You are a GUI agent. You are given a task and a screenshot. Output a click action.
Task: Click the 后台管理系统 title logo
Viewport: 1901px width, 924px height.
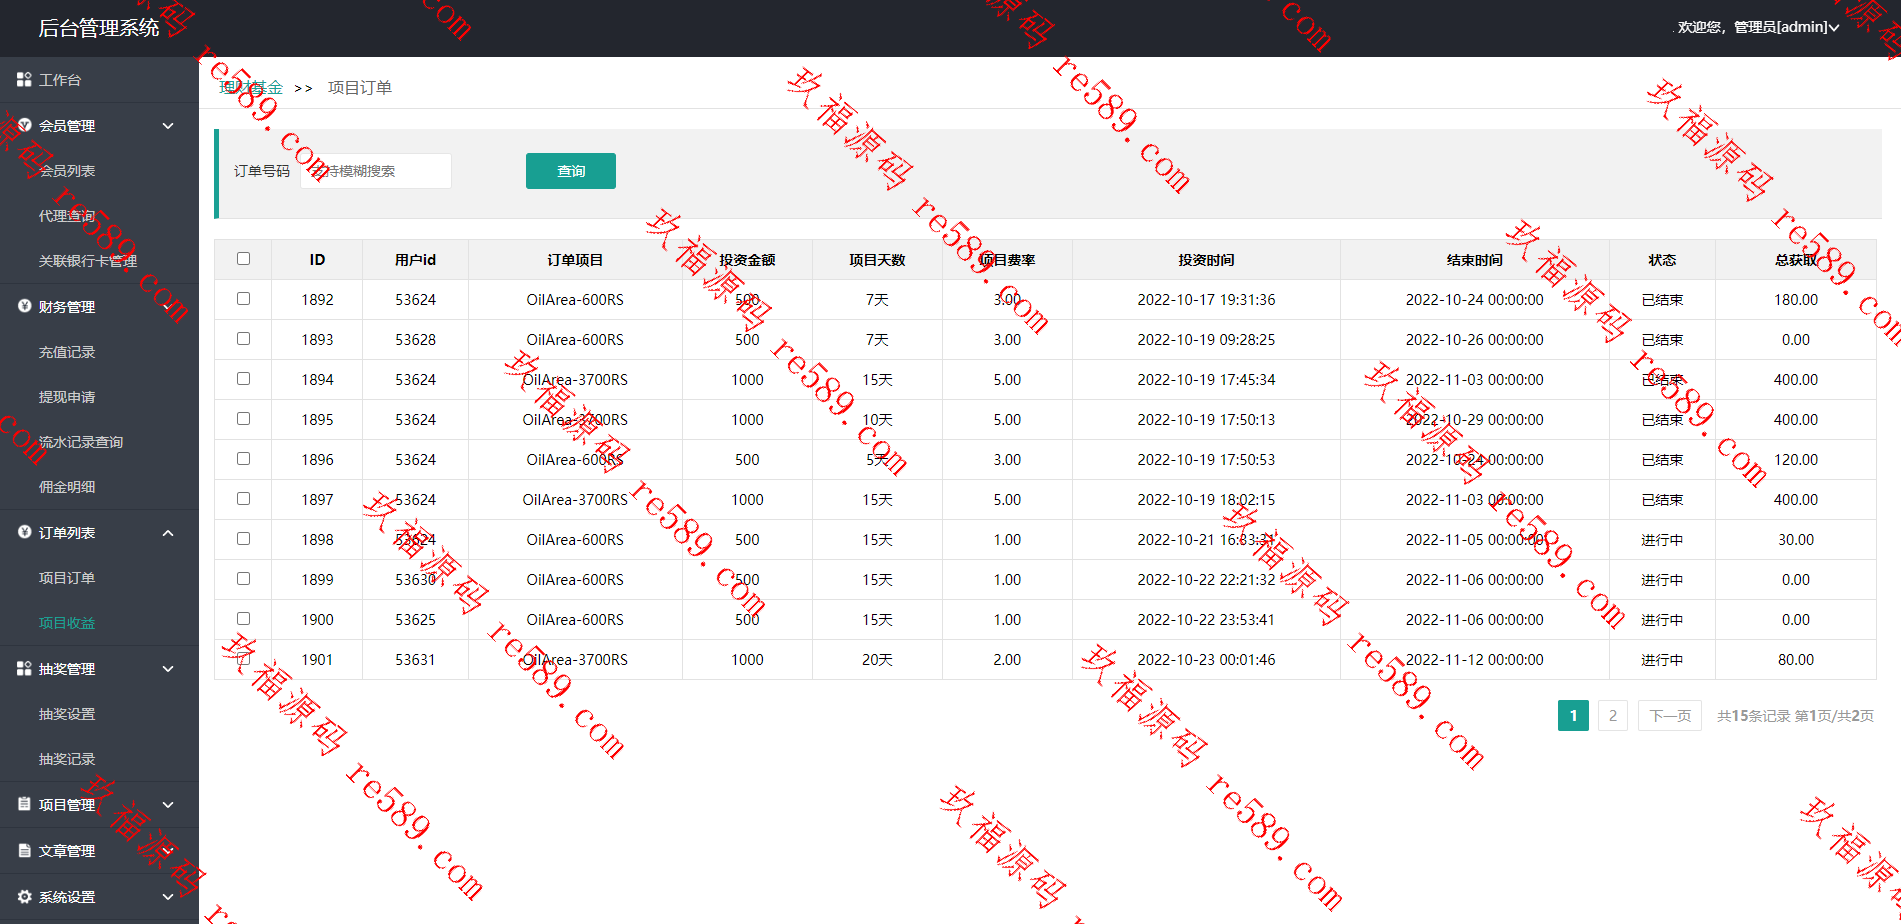99,28
